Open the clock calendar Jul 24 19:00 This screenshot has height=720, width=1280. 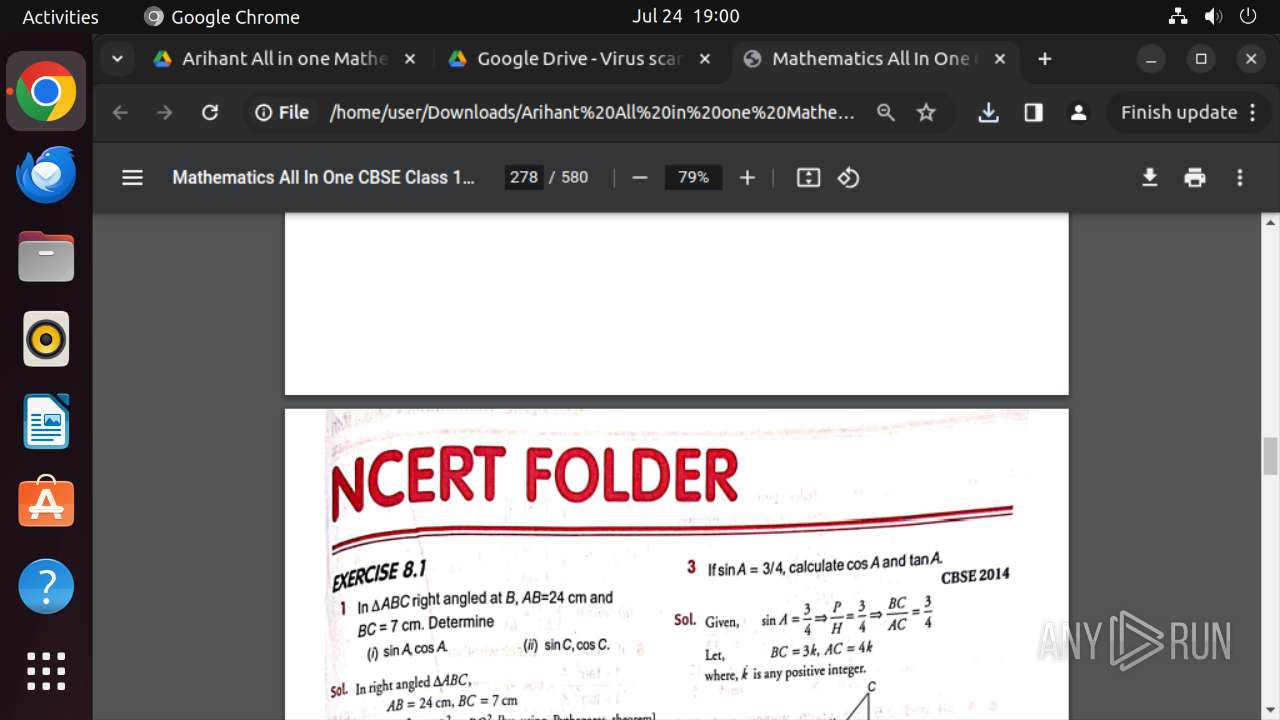686,16
